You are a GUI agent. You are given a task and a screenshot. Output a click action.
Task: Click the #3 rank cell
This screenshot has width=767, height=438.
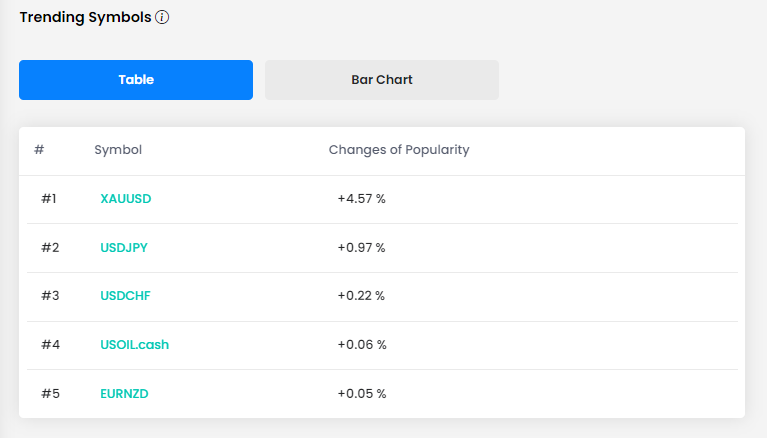pyautogui.click(x=50, y=296)
